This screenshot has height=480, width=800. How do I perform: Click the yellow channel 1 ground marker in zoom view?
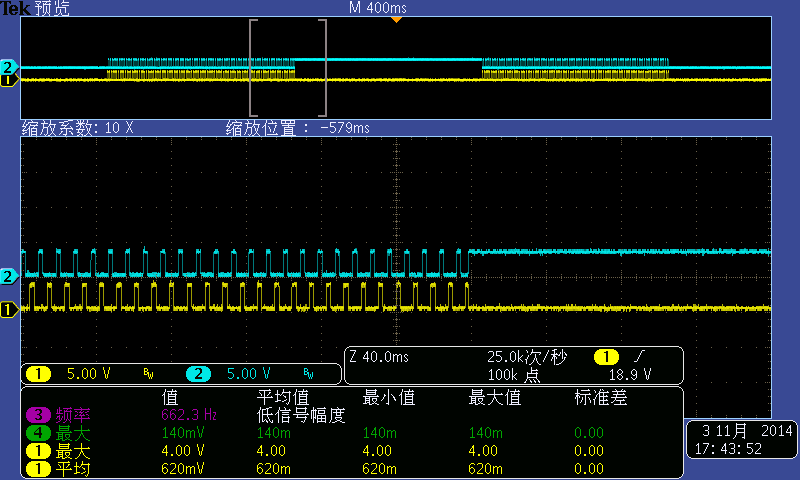pyautogui.click(x=9, y=309)
